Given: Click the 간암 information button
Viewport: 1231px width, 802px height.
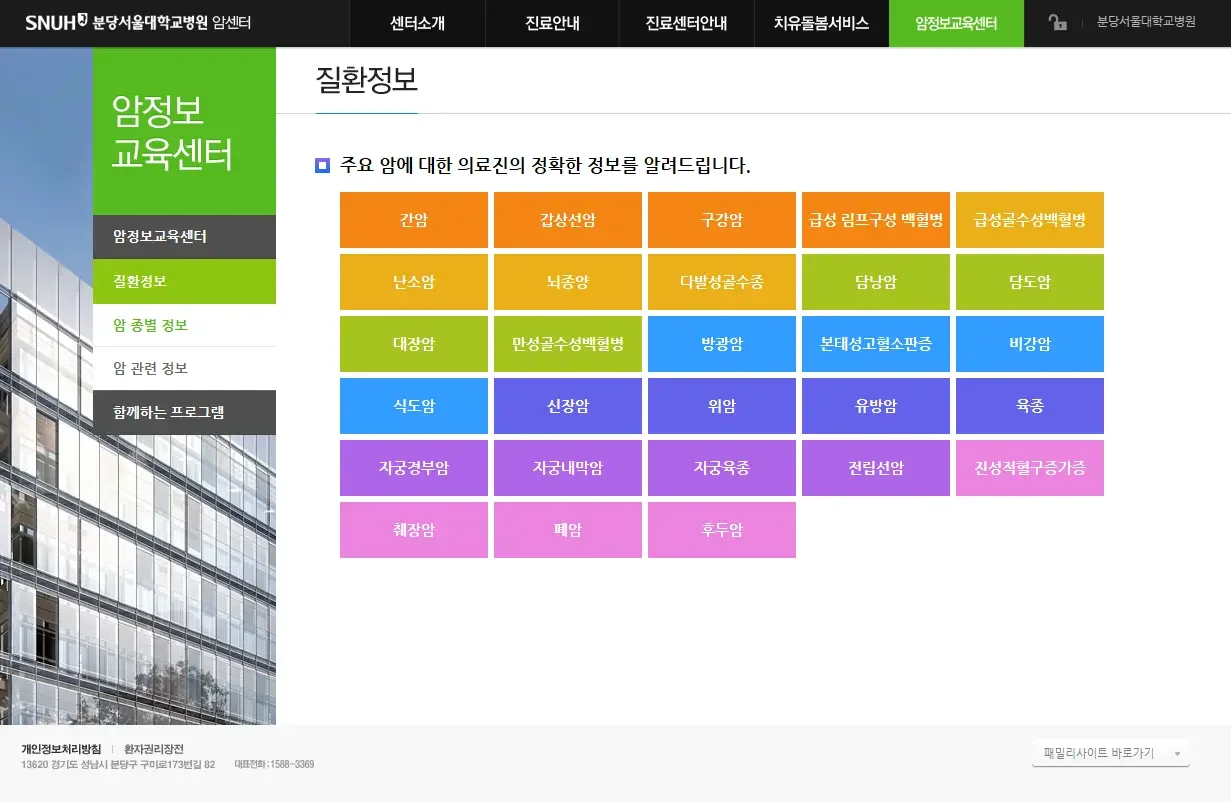Looking at the screenshot, I should pyautogui.click(x=413, y=219).
